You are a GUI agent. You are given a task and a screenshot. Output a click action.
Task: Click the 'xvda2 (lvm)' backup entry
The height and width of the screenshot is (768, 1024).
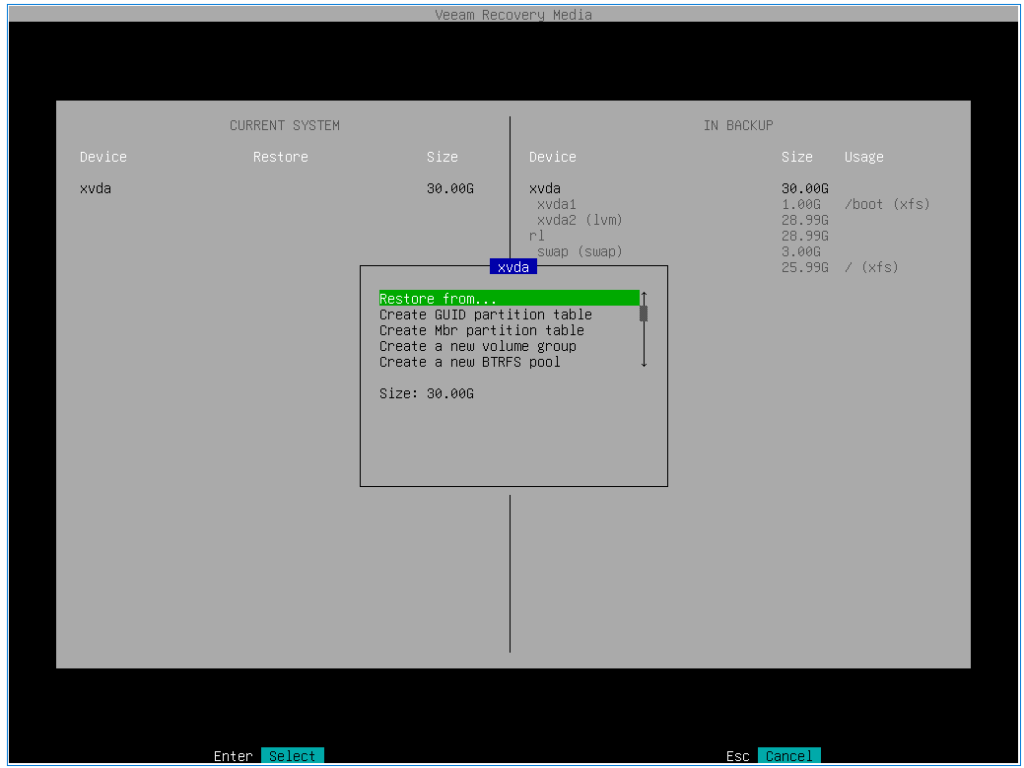click(580, 220)
